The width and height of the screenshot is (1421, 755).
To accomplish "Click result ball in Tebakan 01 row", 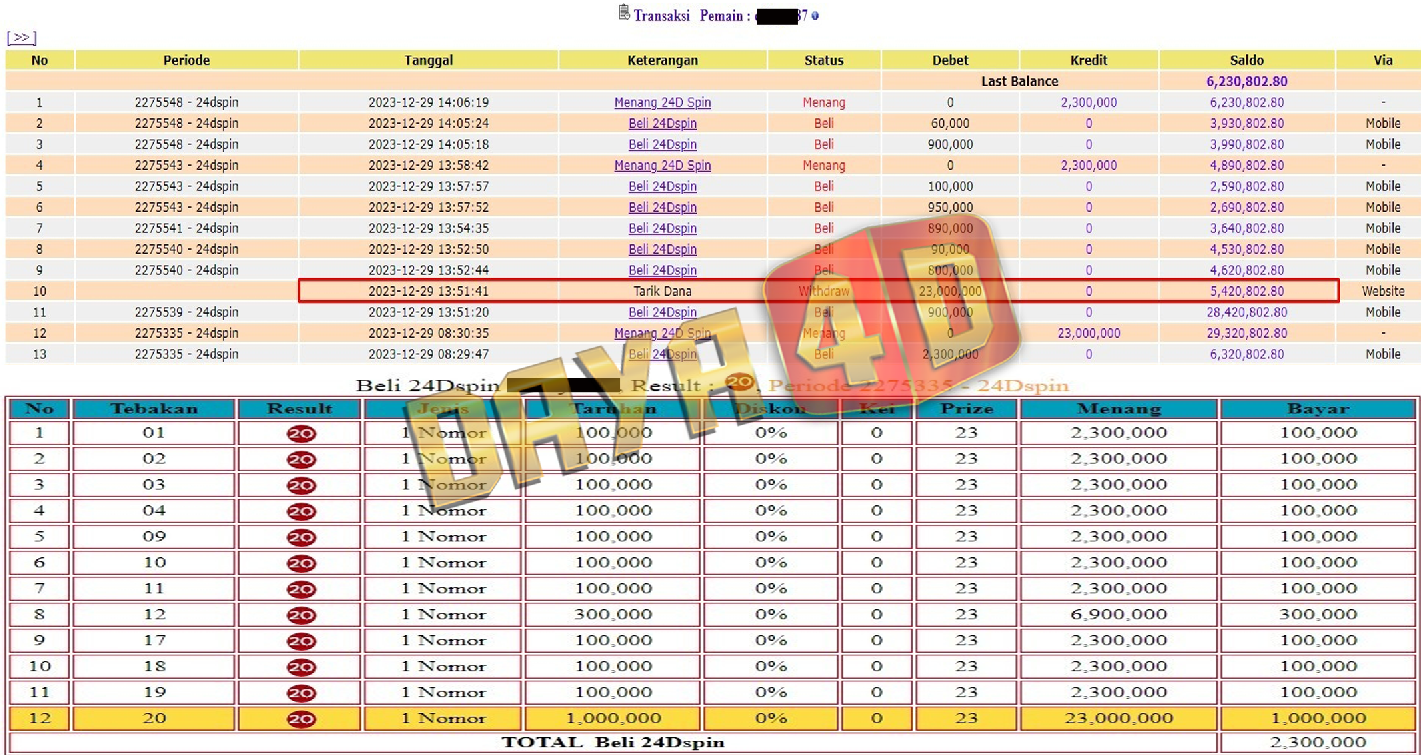I will point(301,434).
